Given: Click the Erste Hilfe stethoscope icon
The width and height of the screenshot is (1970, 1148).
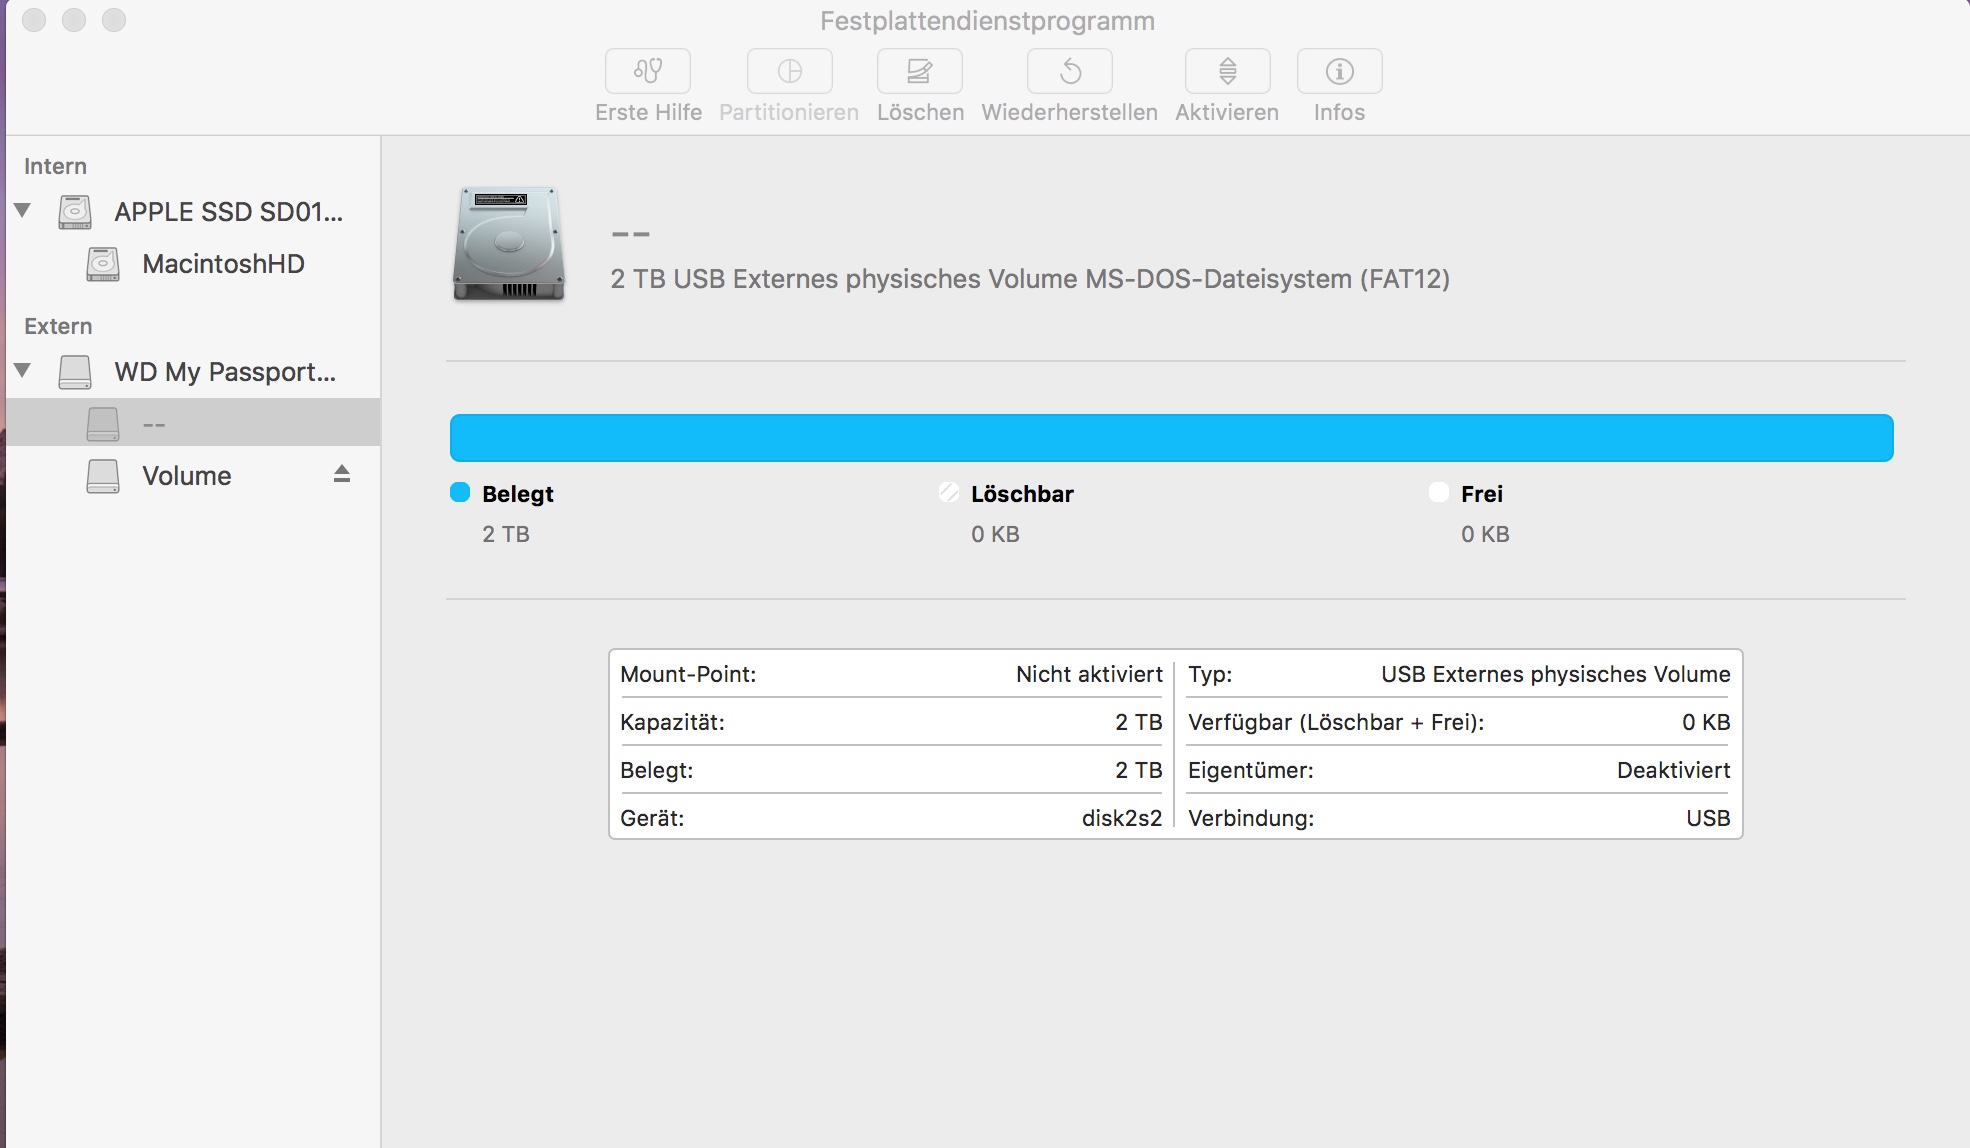Looking at the screenshot, I should [647, 71].
